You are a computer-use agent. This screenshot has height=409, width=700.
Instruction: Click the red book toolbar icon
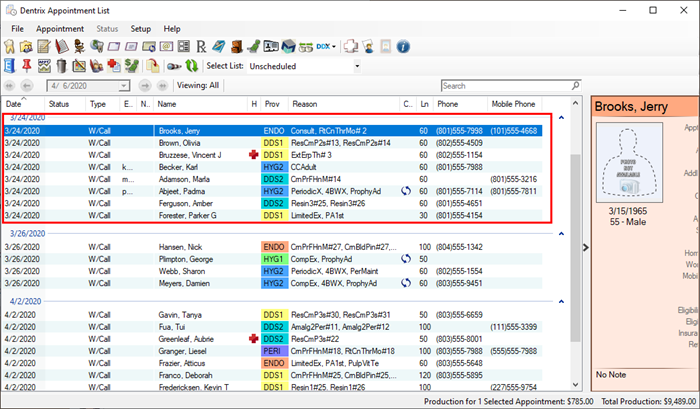pyautogui.click(x=62, y=46)
